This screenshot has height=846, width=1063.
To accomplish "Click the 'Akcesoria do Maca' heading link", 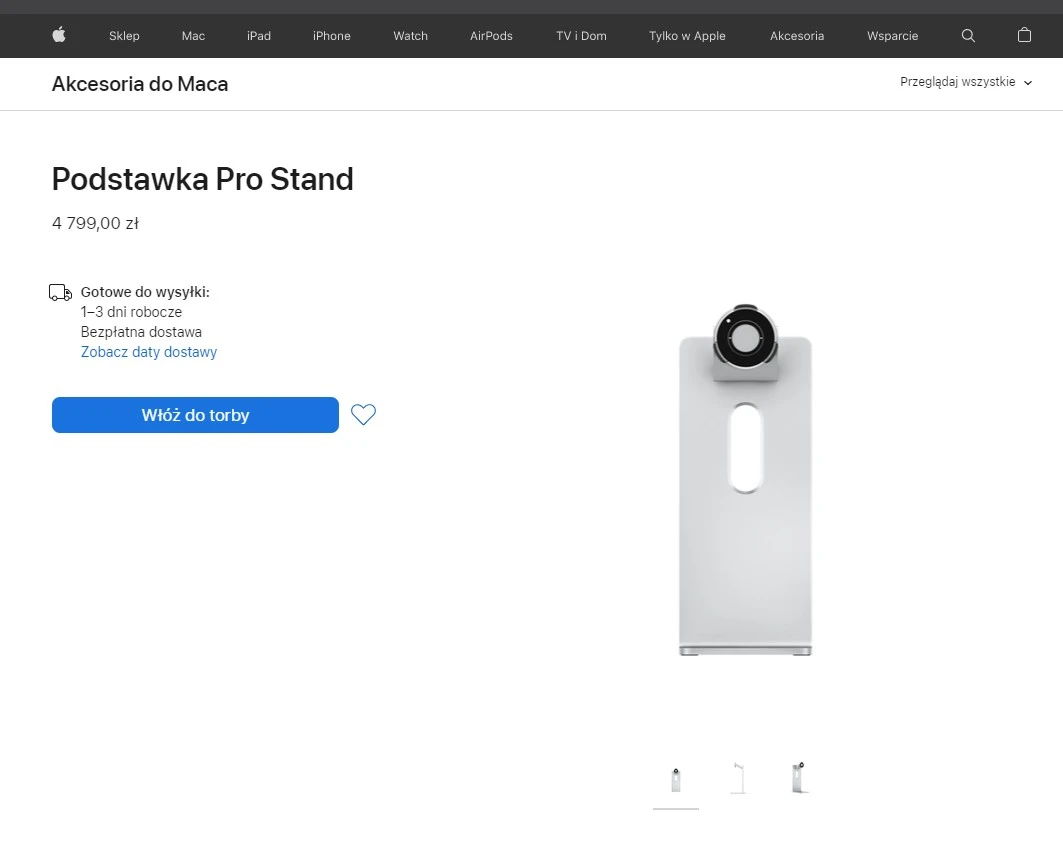I will tap(139, 84).
